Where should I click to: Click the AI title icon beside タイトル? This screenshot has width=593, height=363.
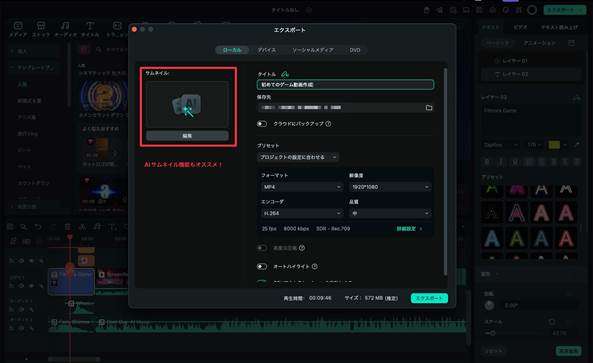(285, 74)
